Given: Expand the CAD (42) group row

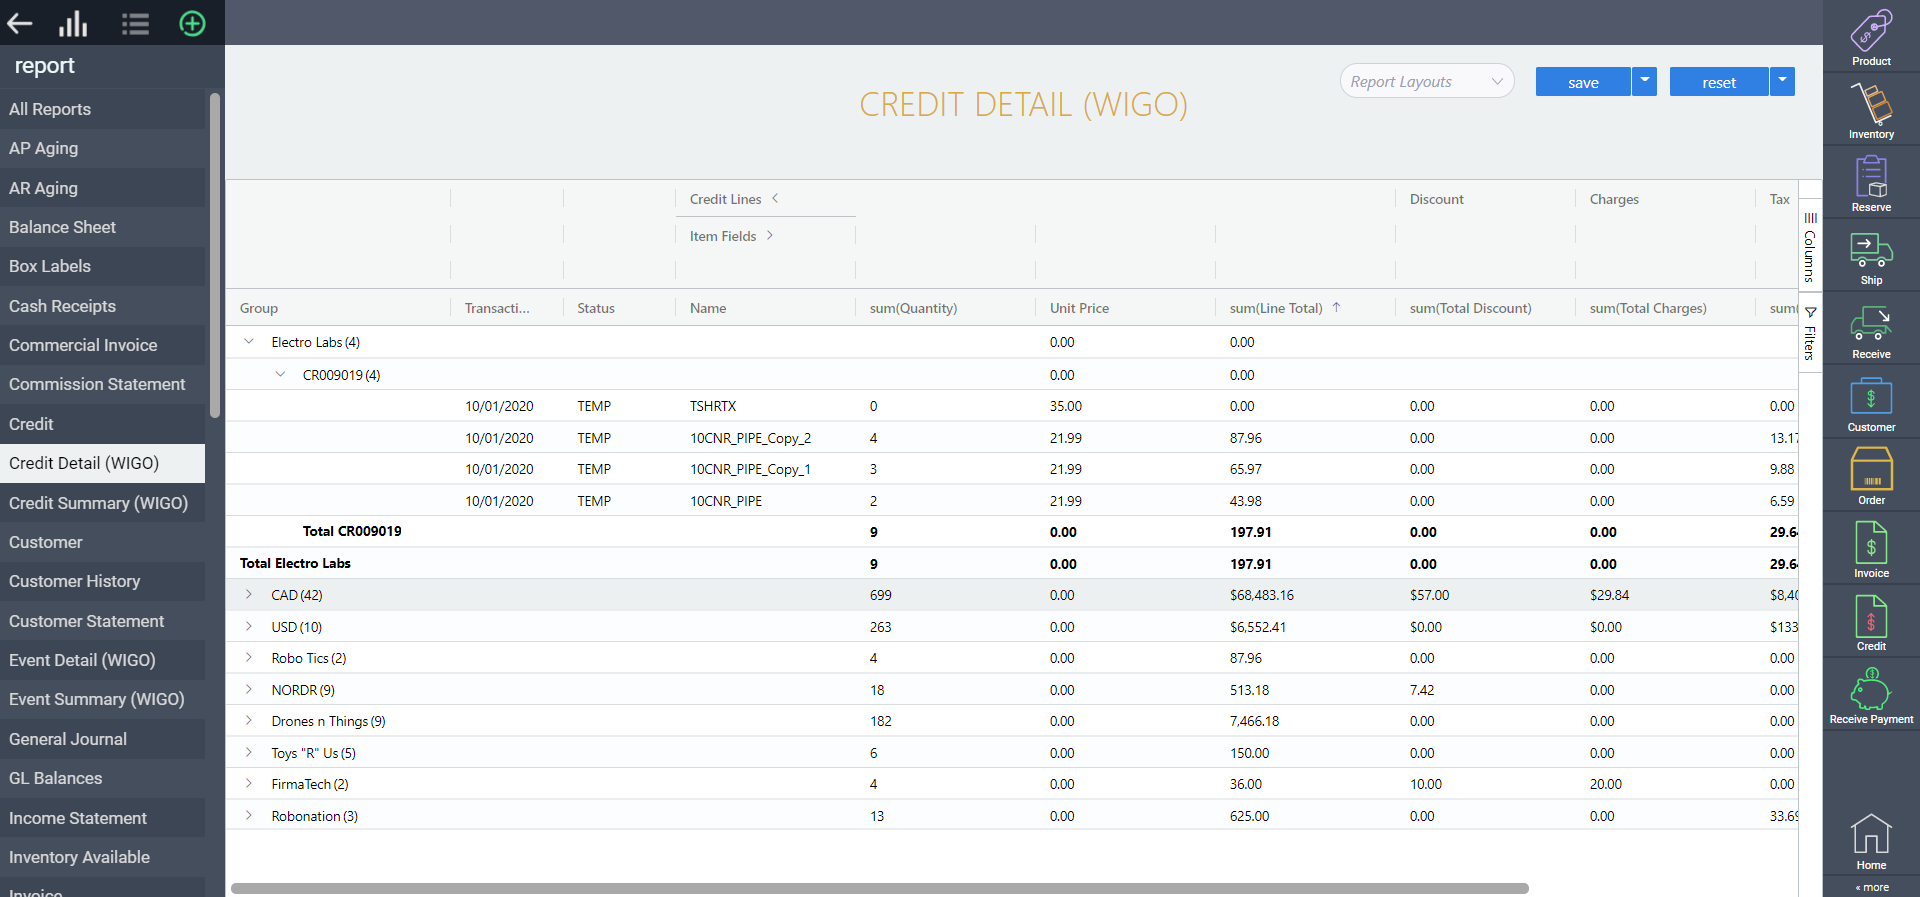Looking at the screenshot, I should coord(249,595).
